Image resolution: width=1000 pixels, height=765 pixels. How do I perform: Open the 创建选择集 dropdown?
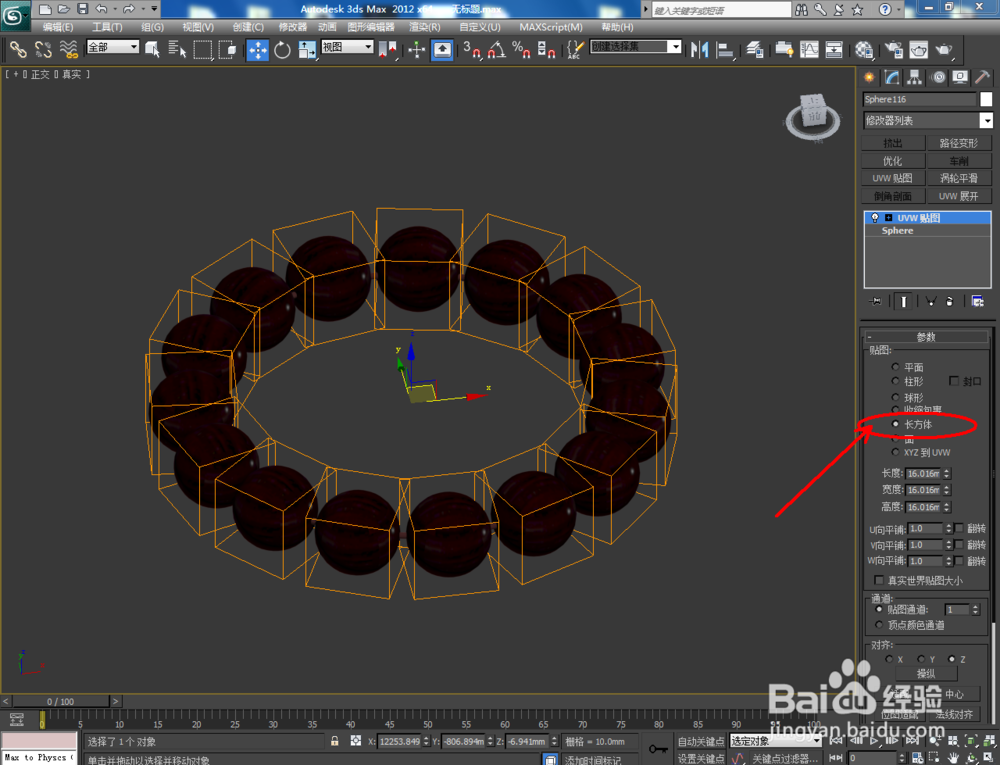point(673,45)
